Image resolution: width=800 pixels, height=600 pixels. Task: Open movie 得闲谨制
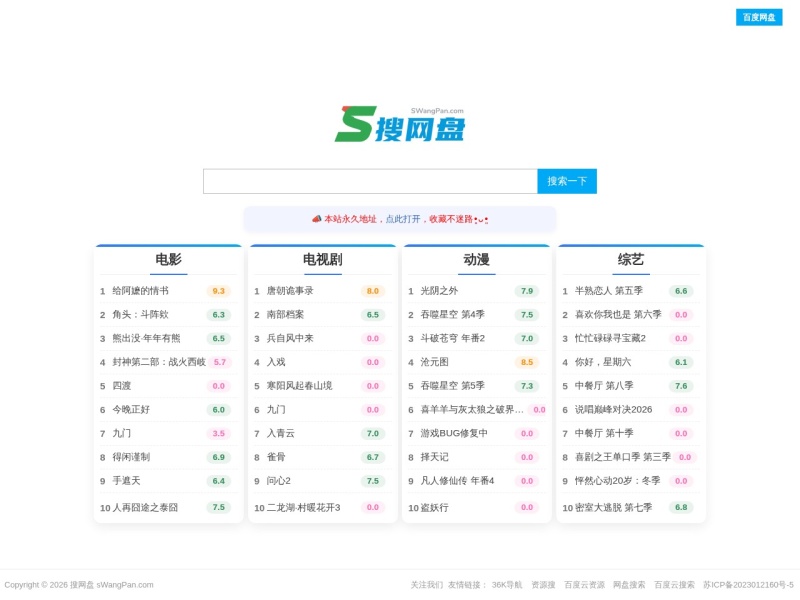click(x=131, y=457)
